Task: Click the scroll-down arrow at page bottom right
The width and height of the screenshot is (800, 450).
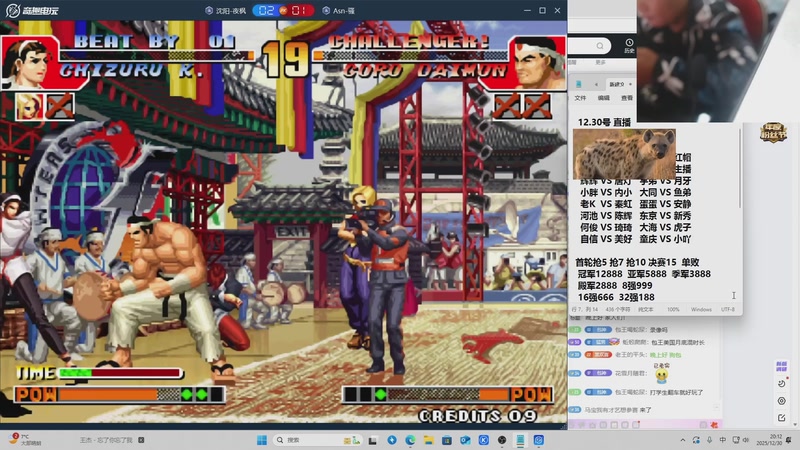Action: [795, 424]
